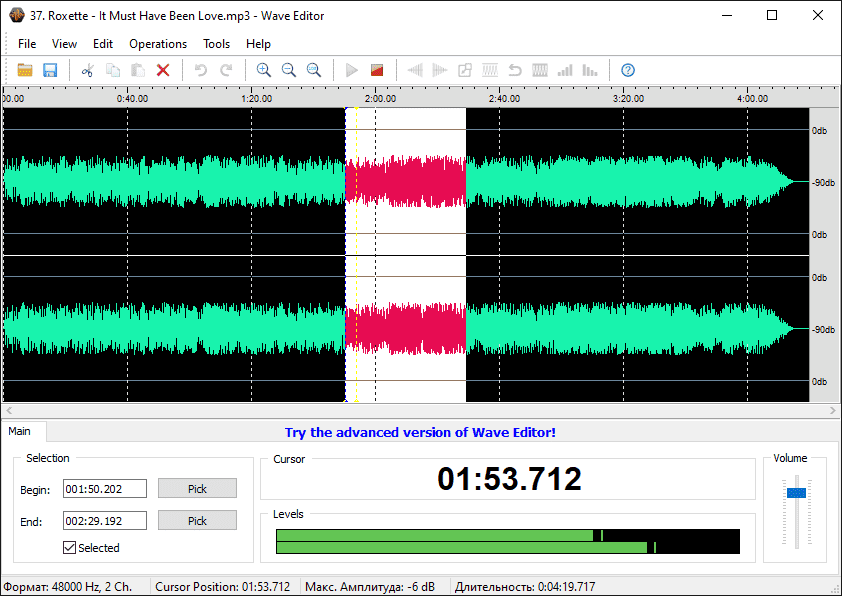Click the Zoom Out magnifier icon
Image resolution: width=842 pixels, height=596 pixels.
289,70
